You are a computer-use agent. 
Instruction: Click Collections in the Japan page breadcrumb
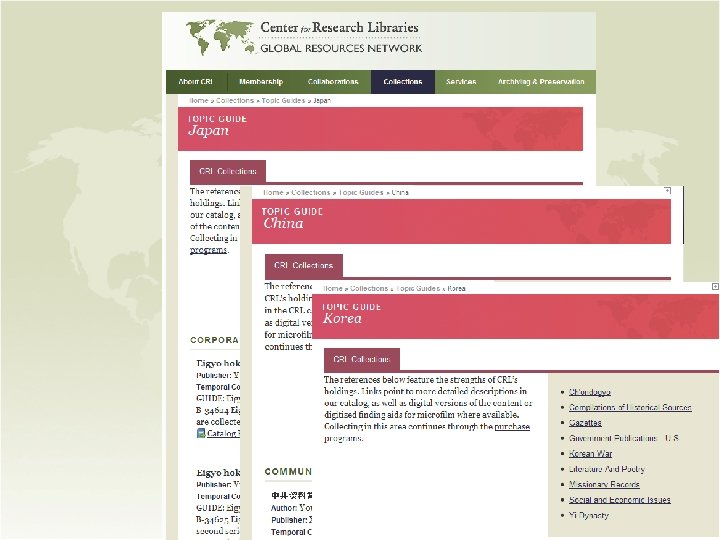point(235,100)
